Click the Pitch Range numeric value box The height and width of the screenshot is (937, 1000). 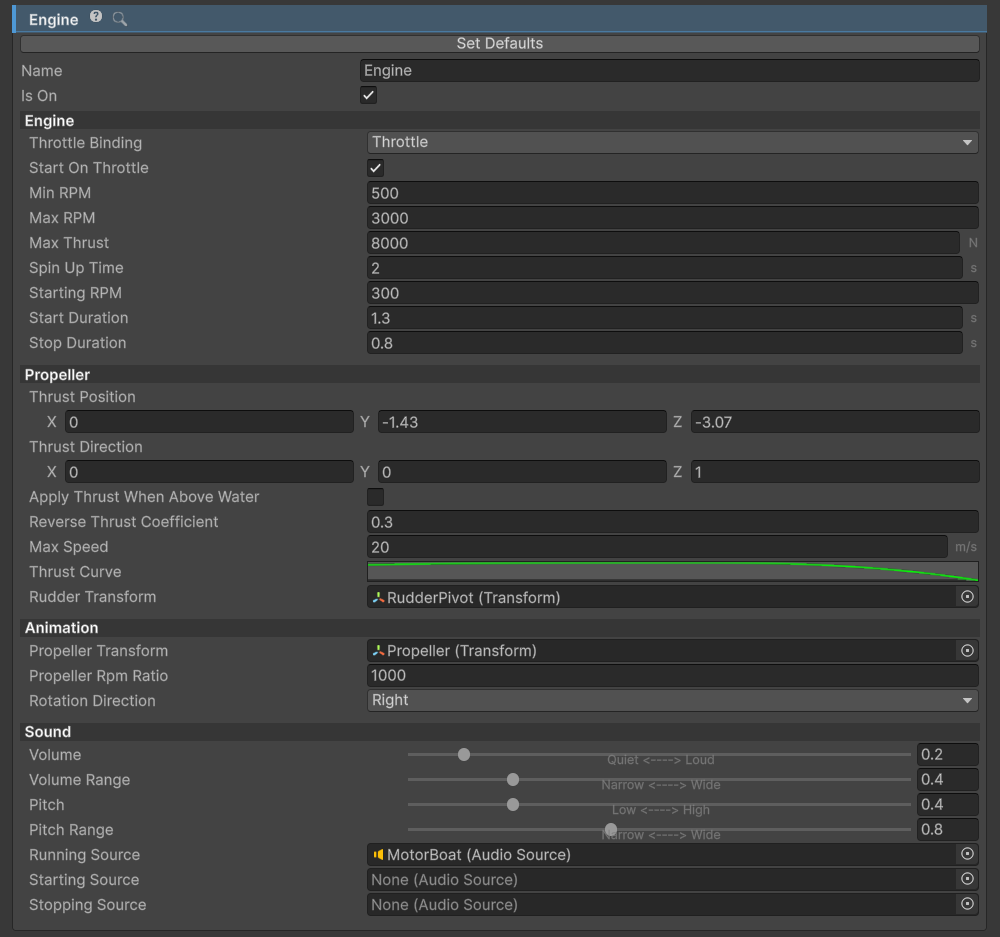(x=948, y=829)
